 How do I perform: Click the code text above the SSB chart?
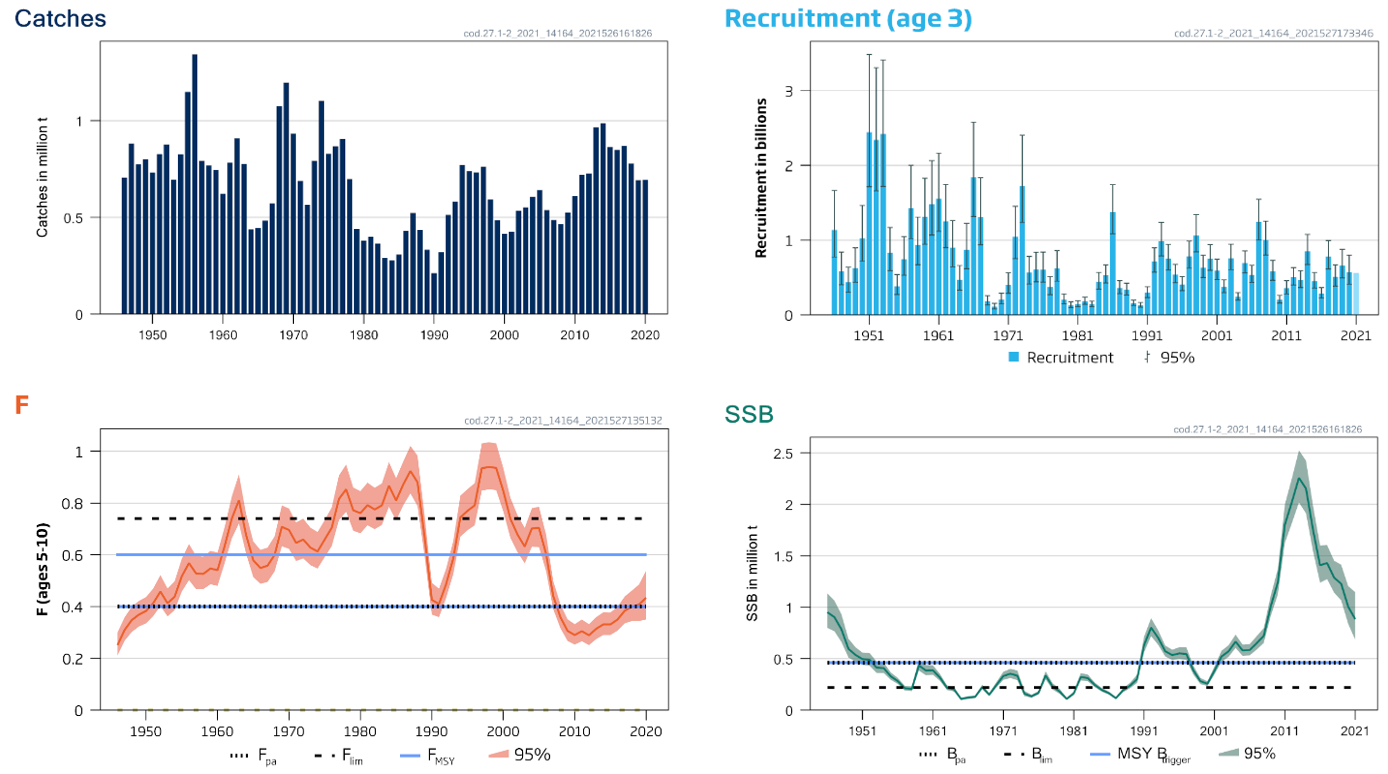[1266, 429]
